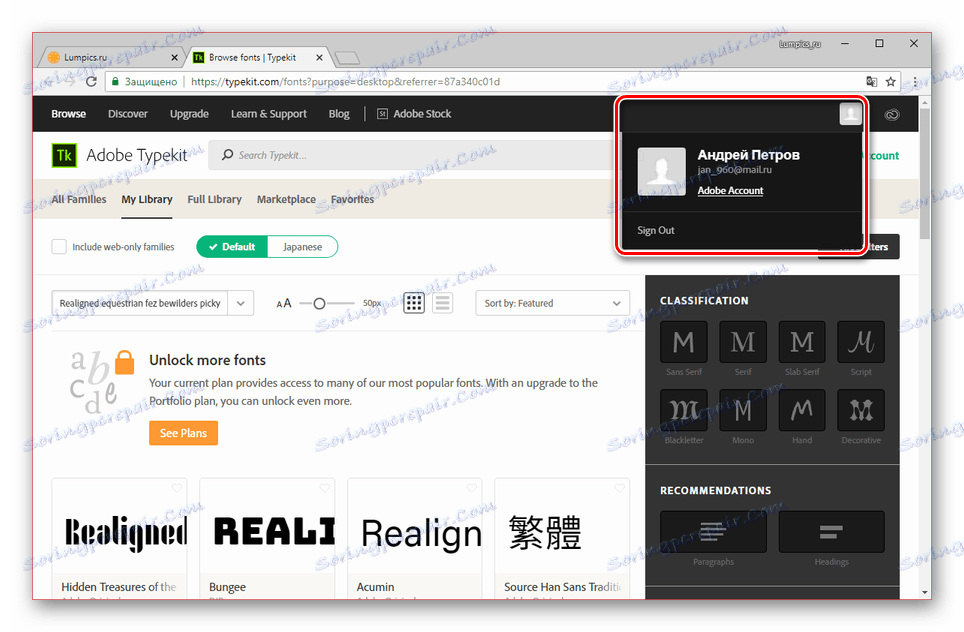Image resolution: width=964 pixels, height=632 pixels.
Task: Adjust the font size slider handle
Action: (x=319, y=303)
